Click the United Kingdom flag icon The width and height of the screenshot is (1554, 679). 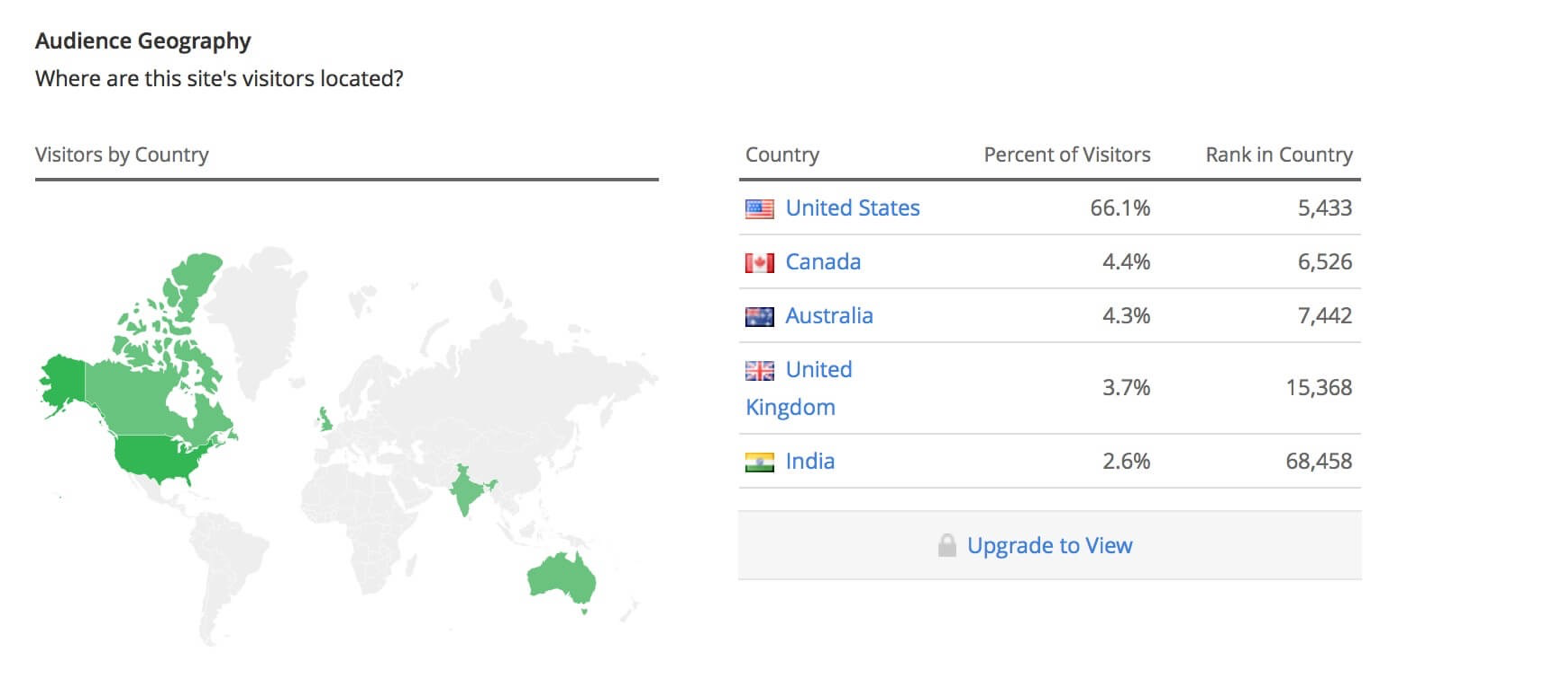click(760, 371)
